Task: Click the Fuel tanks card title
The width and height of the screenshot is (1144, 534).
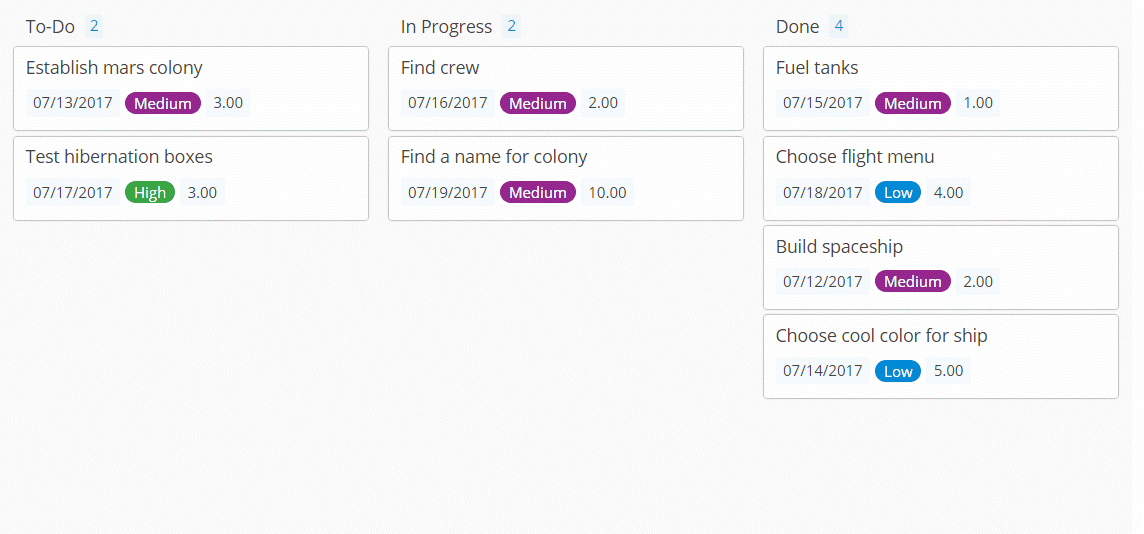Action: point(817,68)
